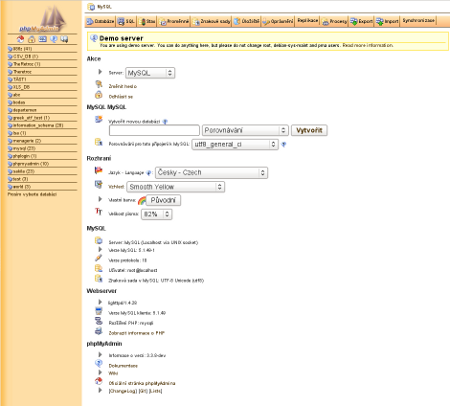This screenshot has height=406, width=450.
Task: Open the Server MySQL dropdown
Action: coord(150,73)
